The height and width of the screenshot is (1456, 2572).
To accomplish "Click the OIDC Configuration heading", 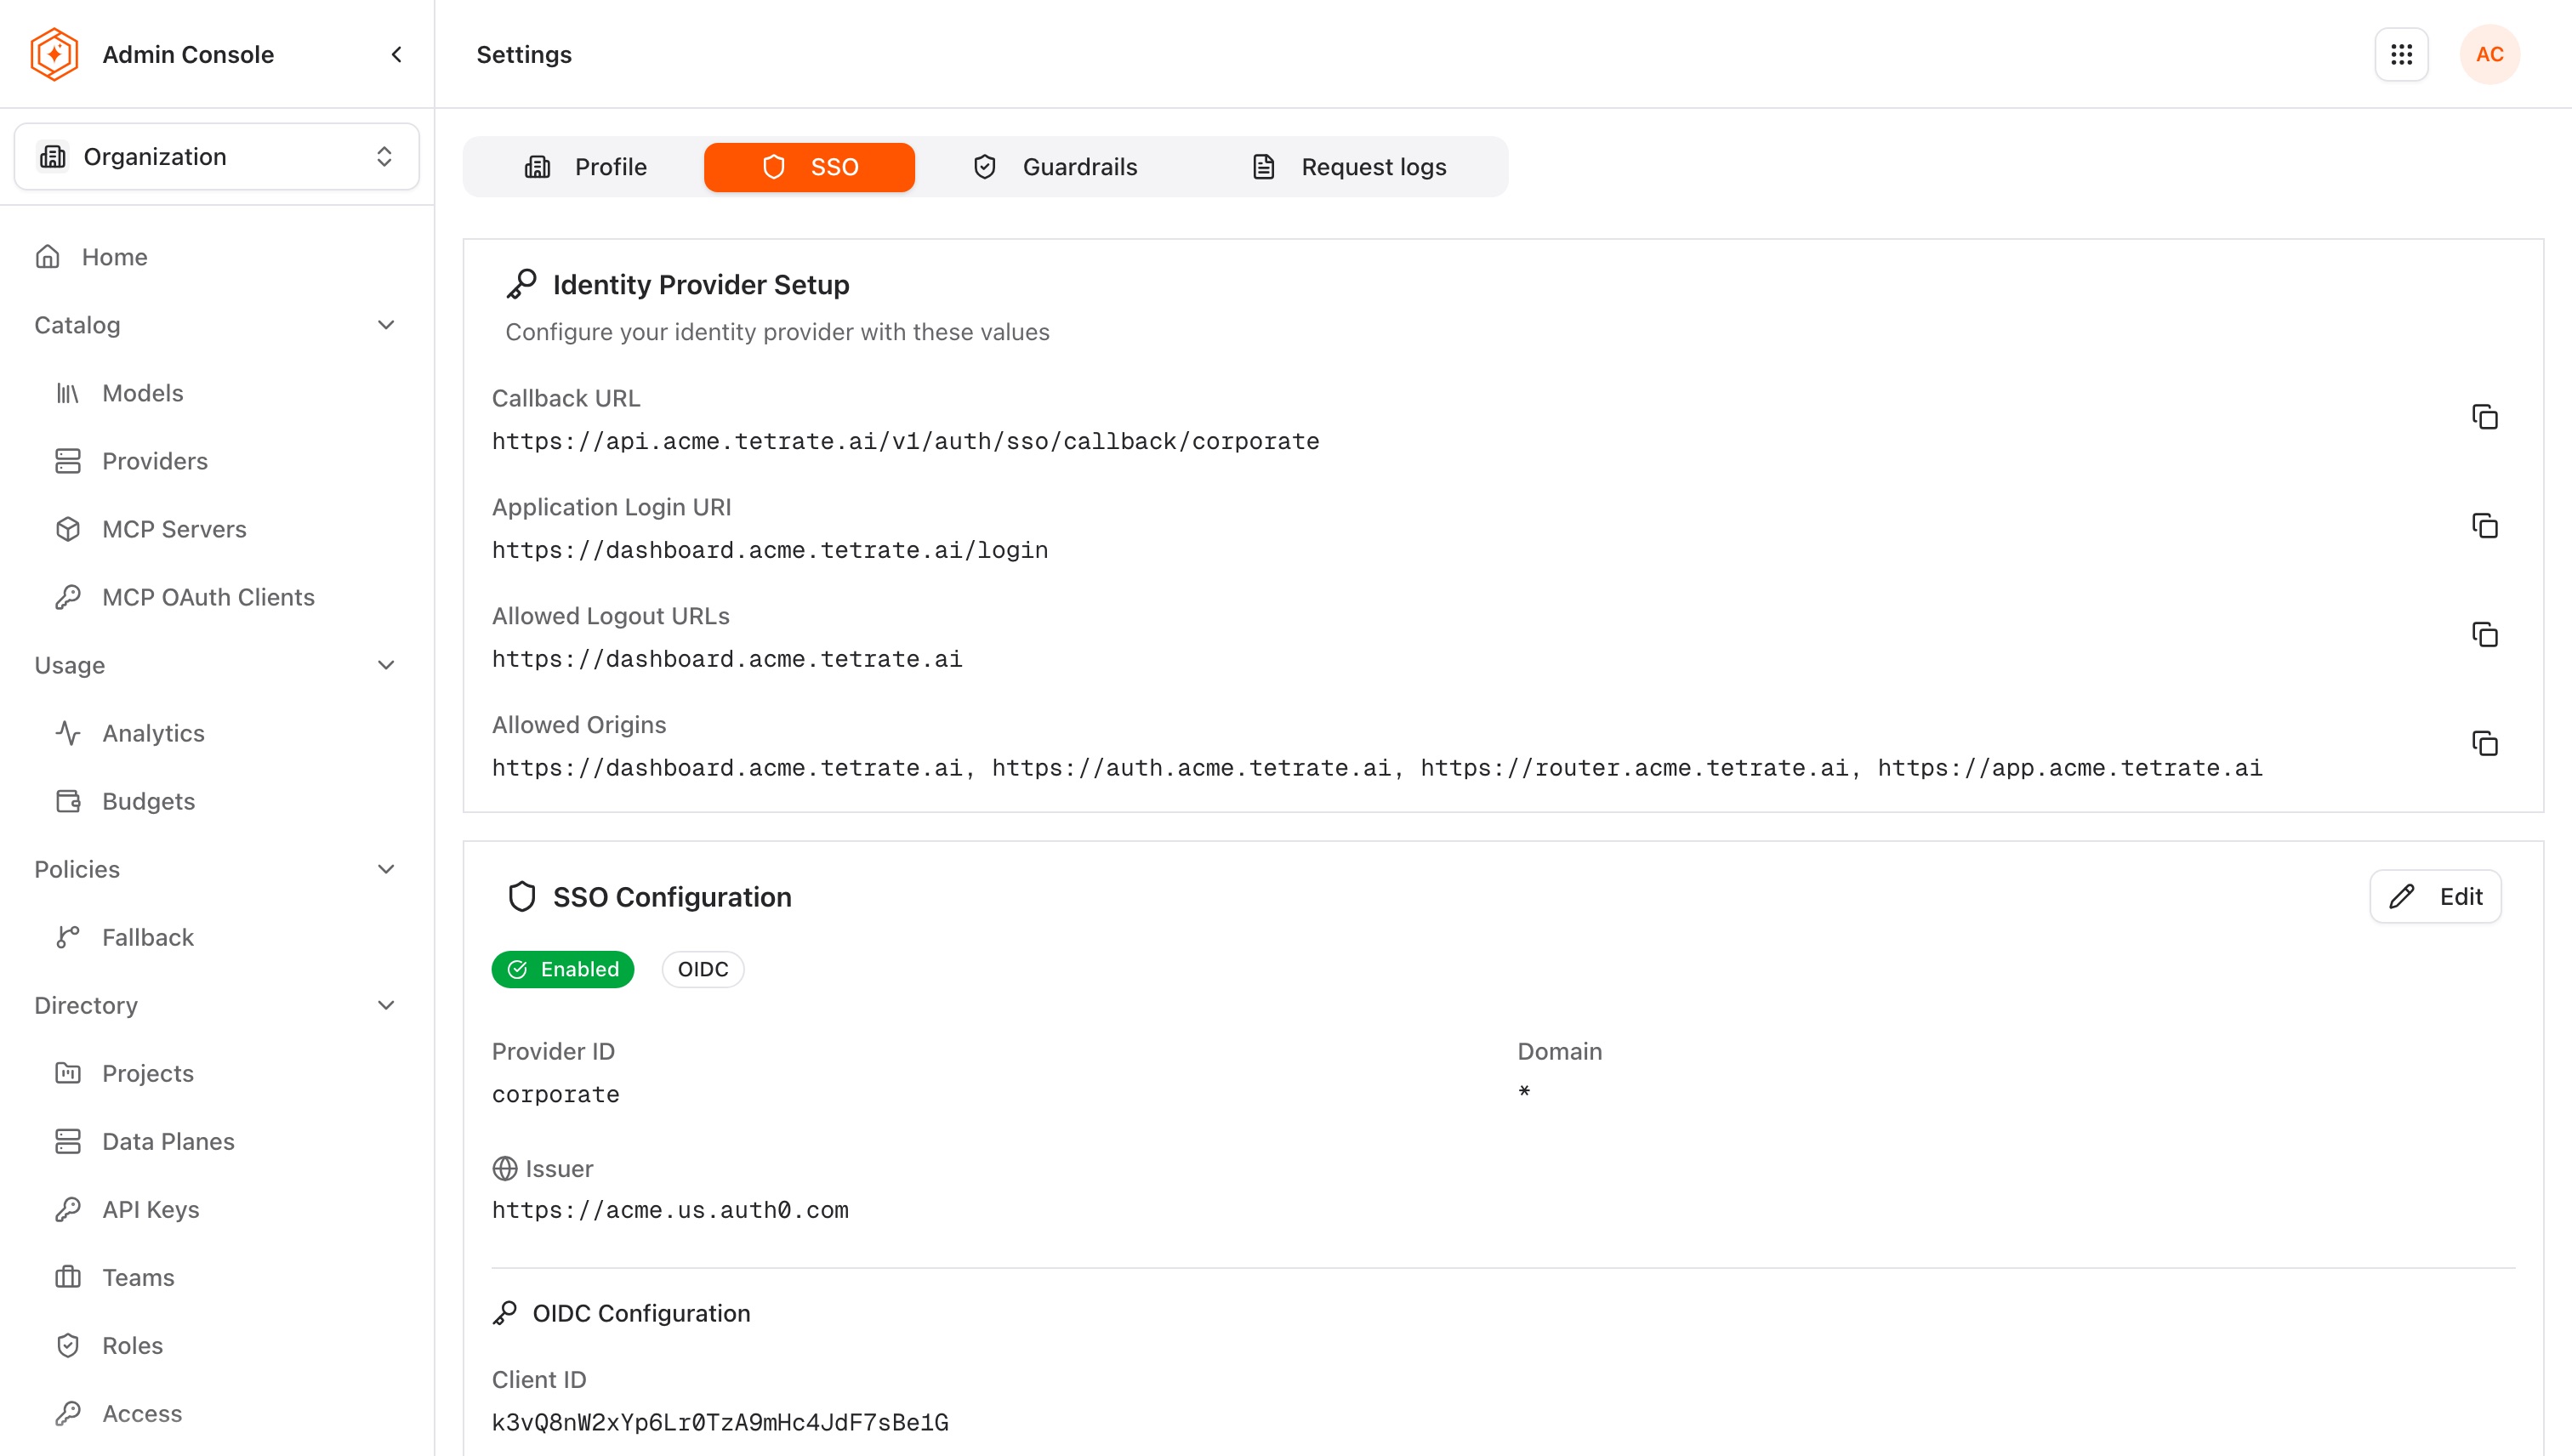I will 641,1313.
